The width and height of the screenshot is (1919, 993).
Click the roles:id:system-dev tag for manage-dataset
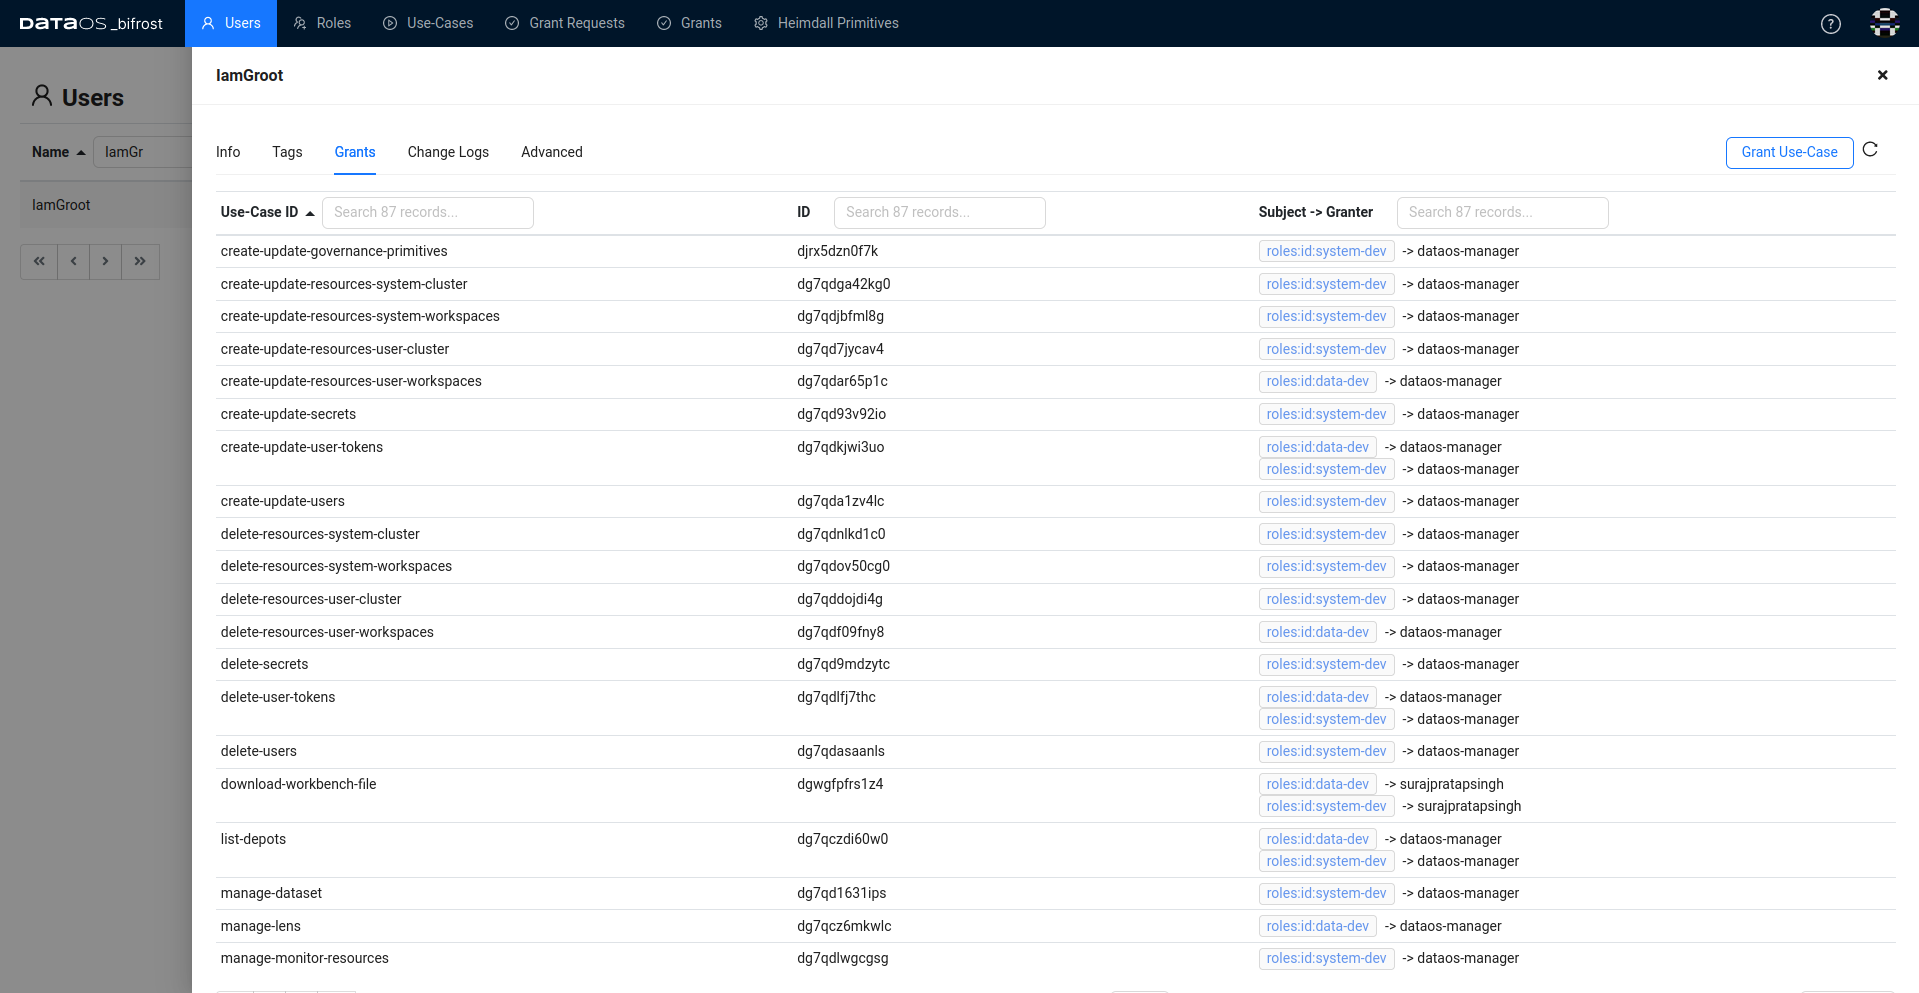point(1326,893)
